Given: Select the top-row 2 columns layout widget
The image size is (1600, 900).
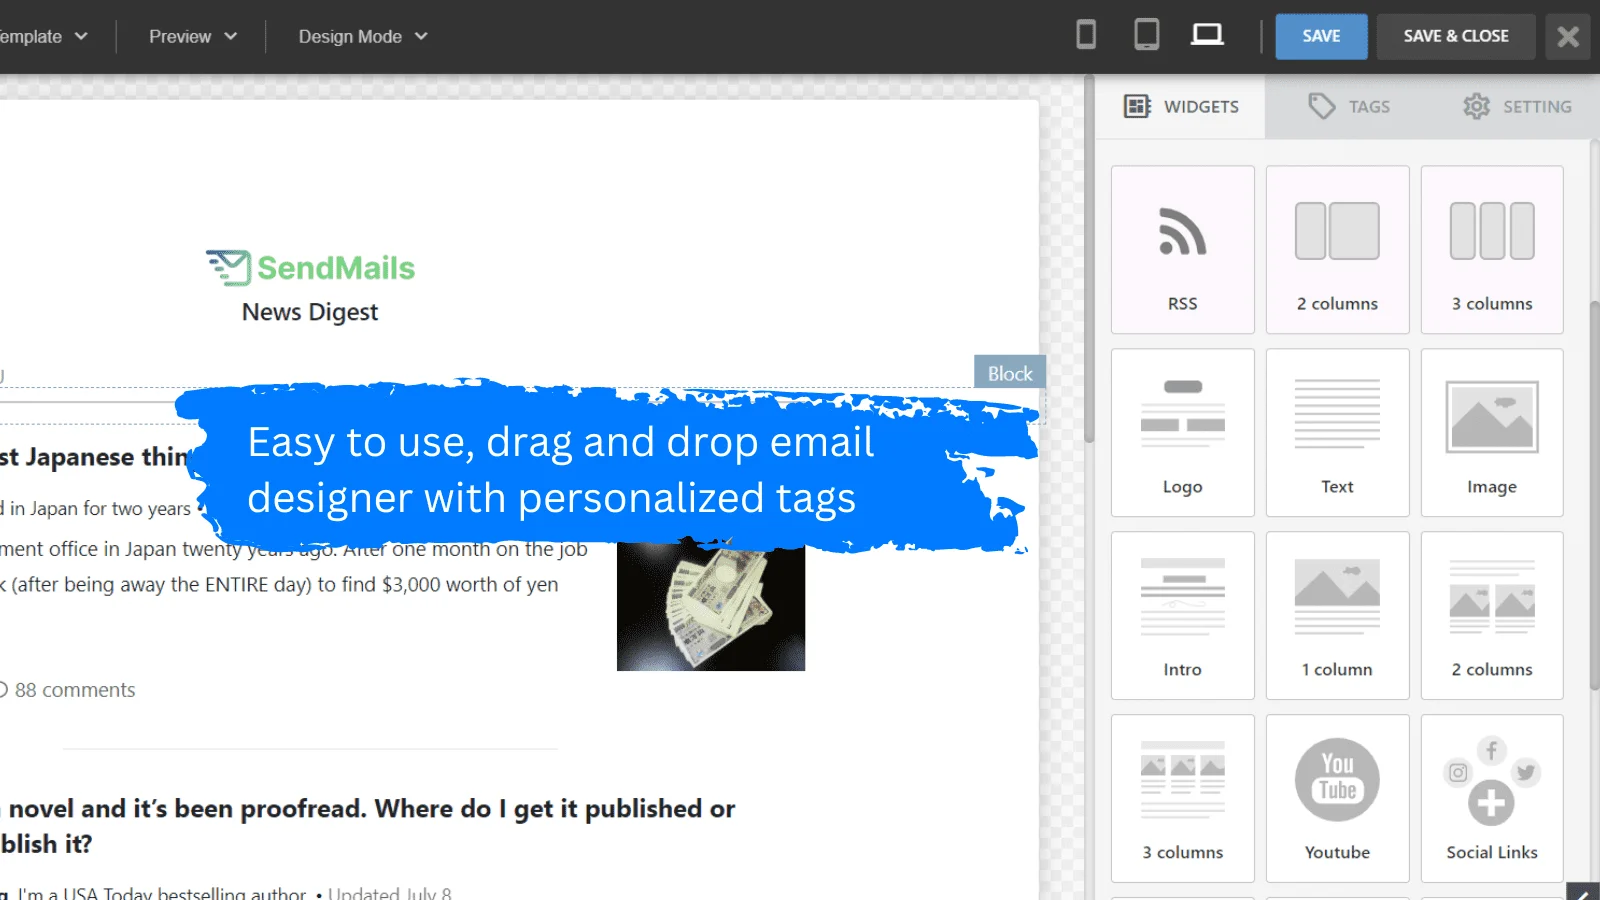Looking at the screenshot, I should 1337,250.
